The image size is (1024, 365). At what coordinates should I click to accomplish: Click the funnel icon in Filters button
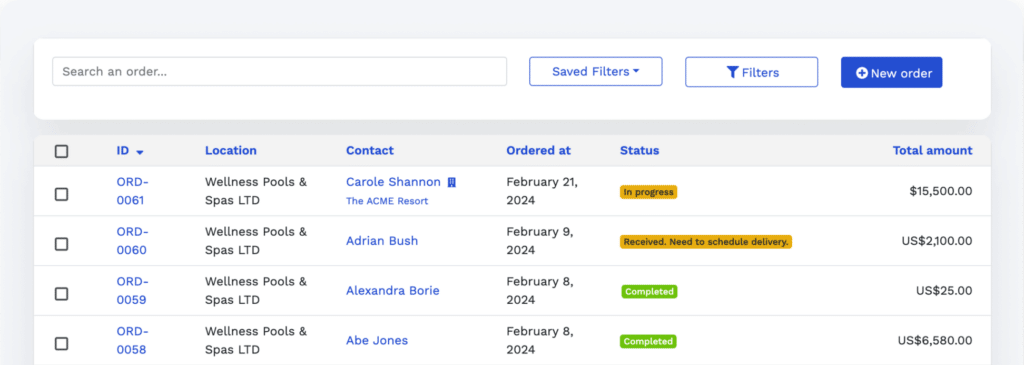click(x=732, y=72)
